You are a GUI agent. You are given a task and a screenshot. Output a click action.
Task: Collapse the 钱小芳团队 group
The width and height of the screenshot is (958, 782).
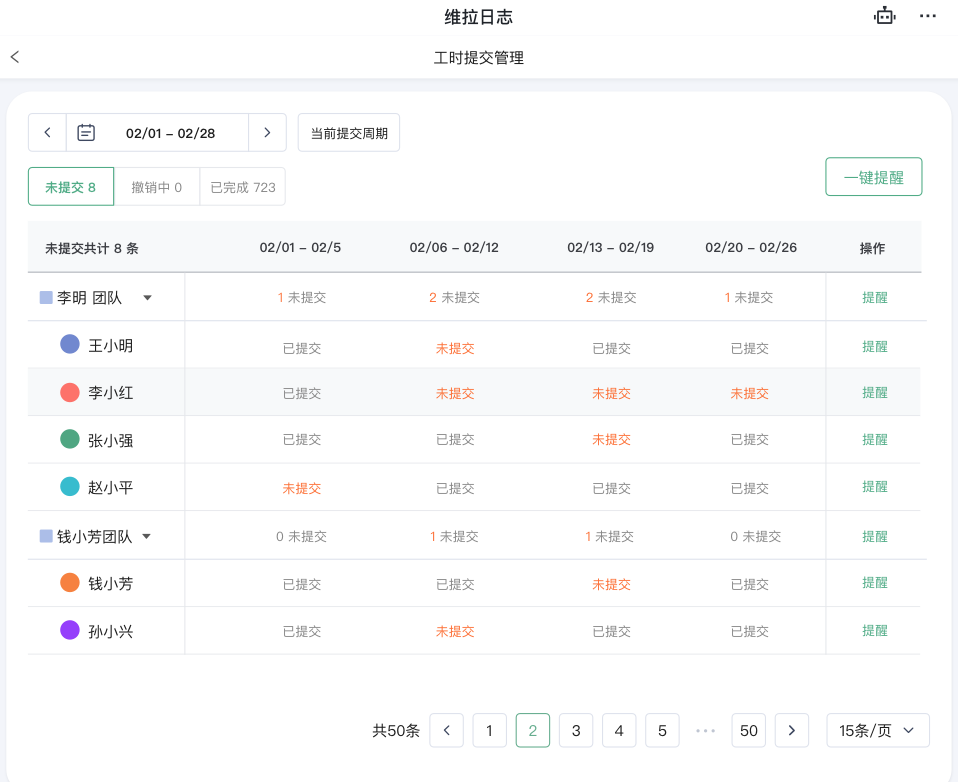click(146, 536)
